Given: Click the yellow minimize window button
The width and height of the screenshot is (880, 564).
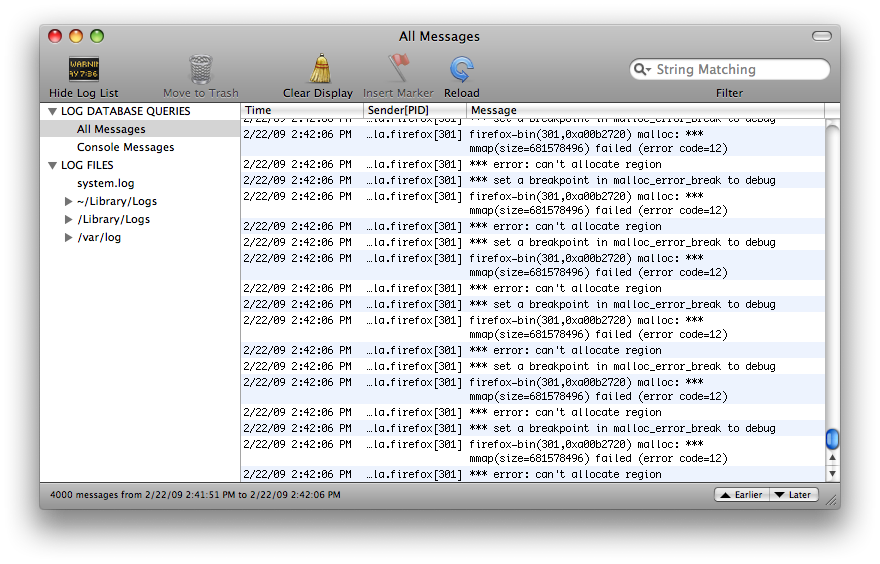Looking at the screenshot, I should tap(76, 36).
